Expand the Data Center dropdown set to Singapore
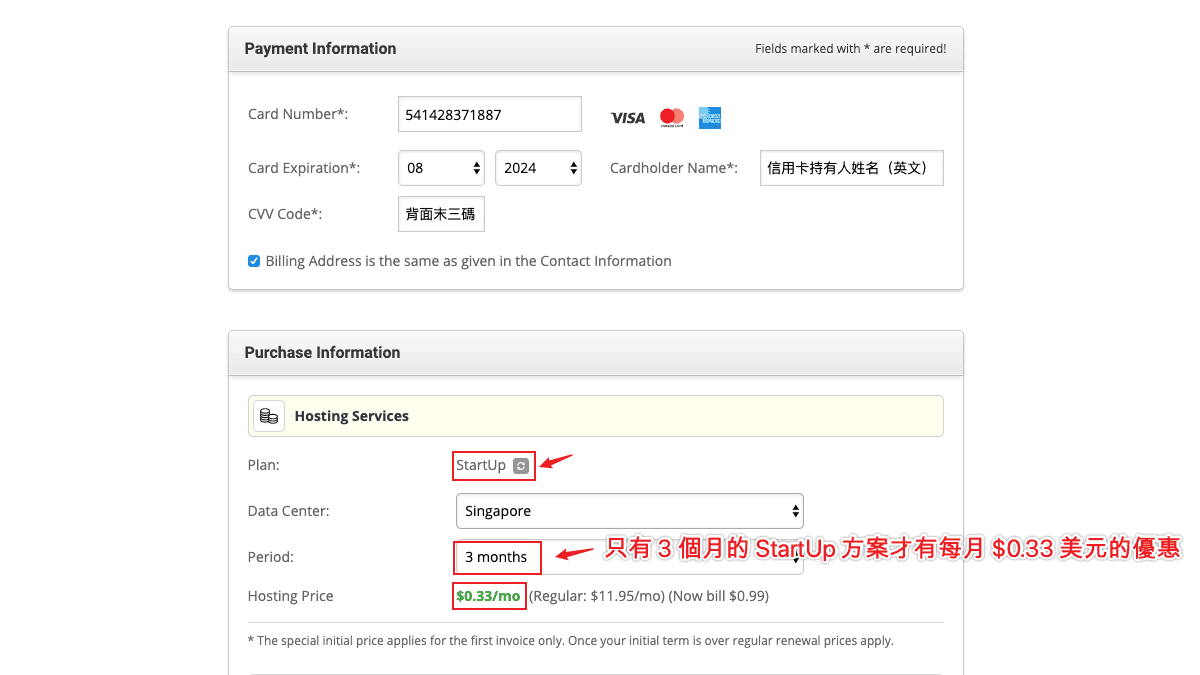 [629, 511]
